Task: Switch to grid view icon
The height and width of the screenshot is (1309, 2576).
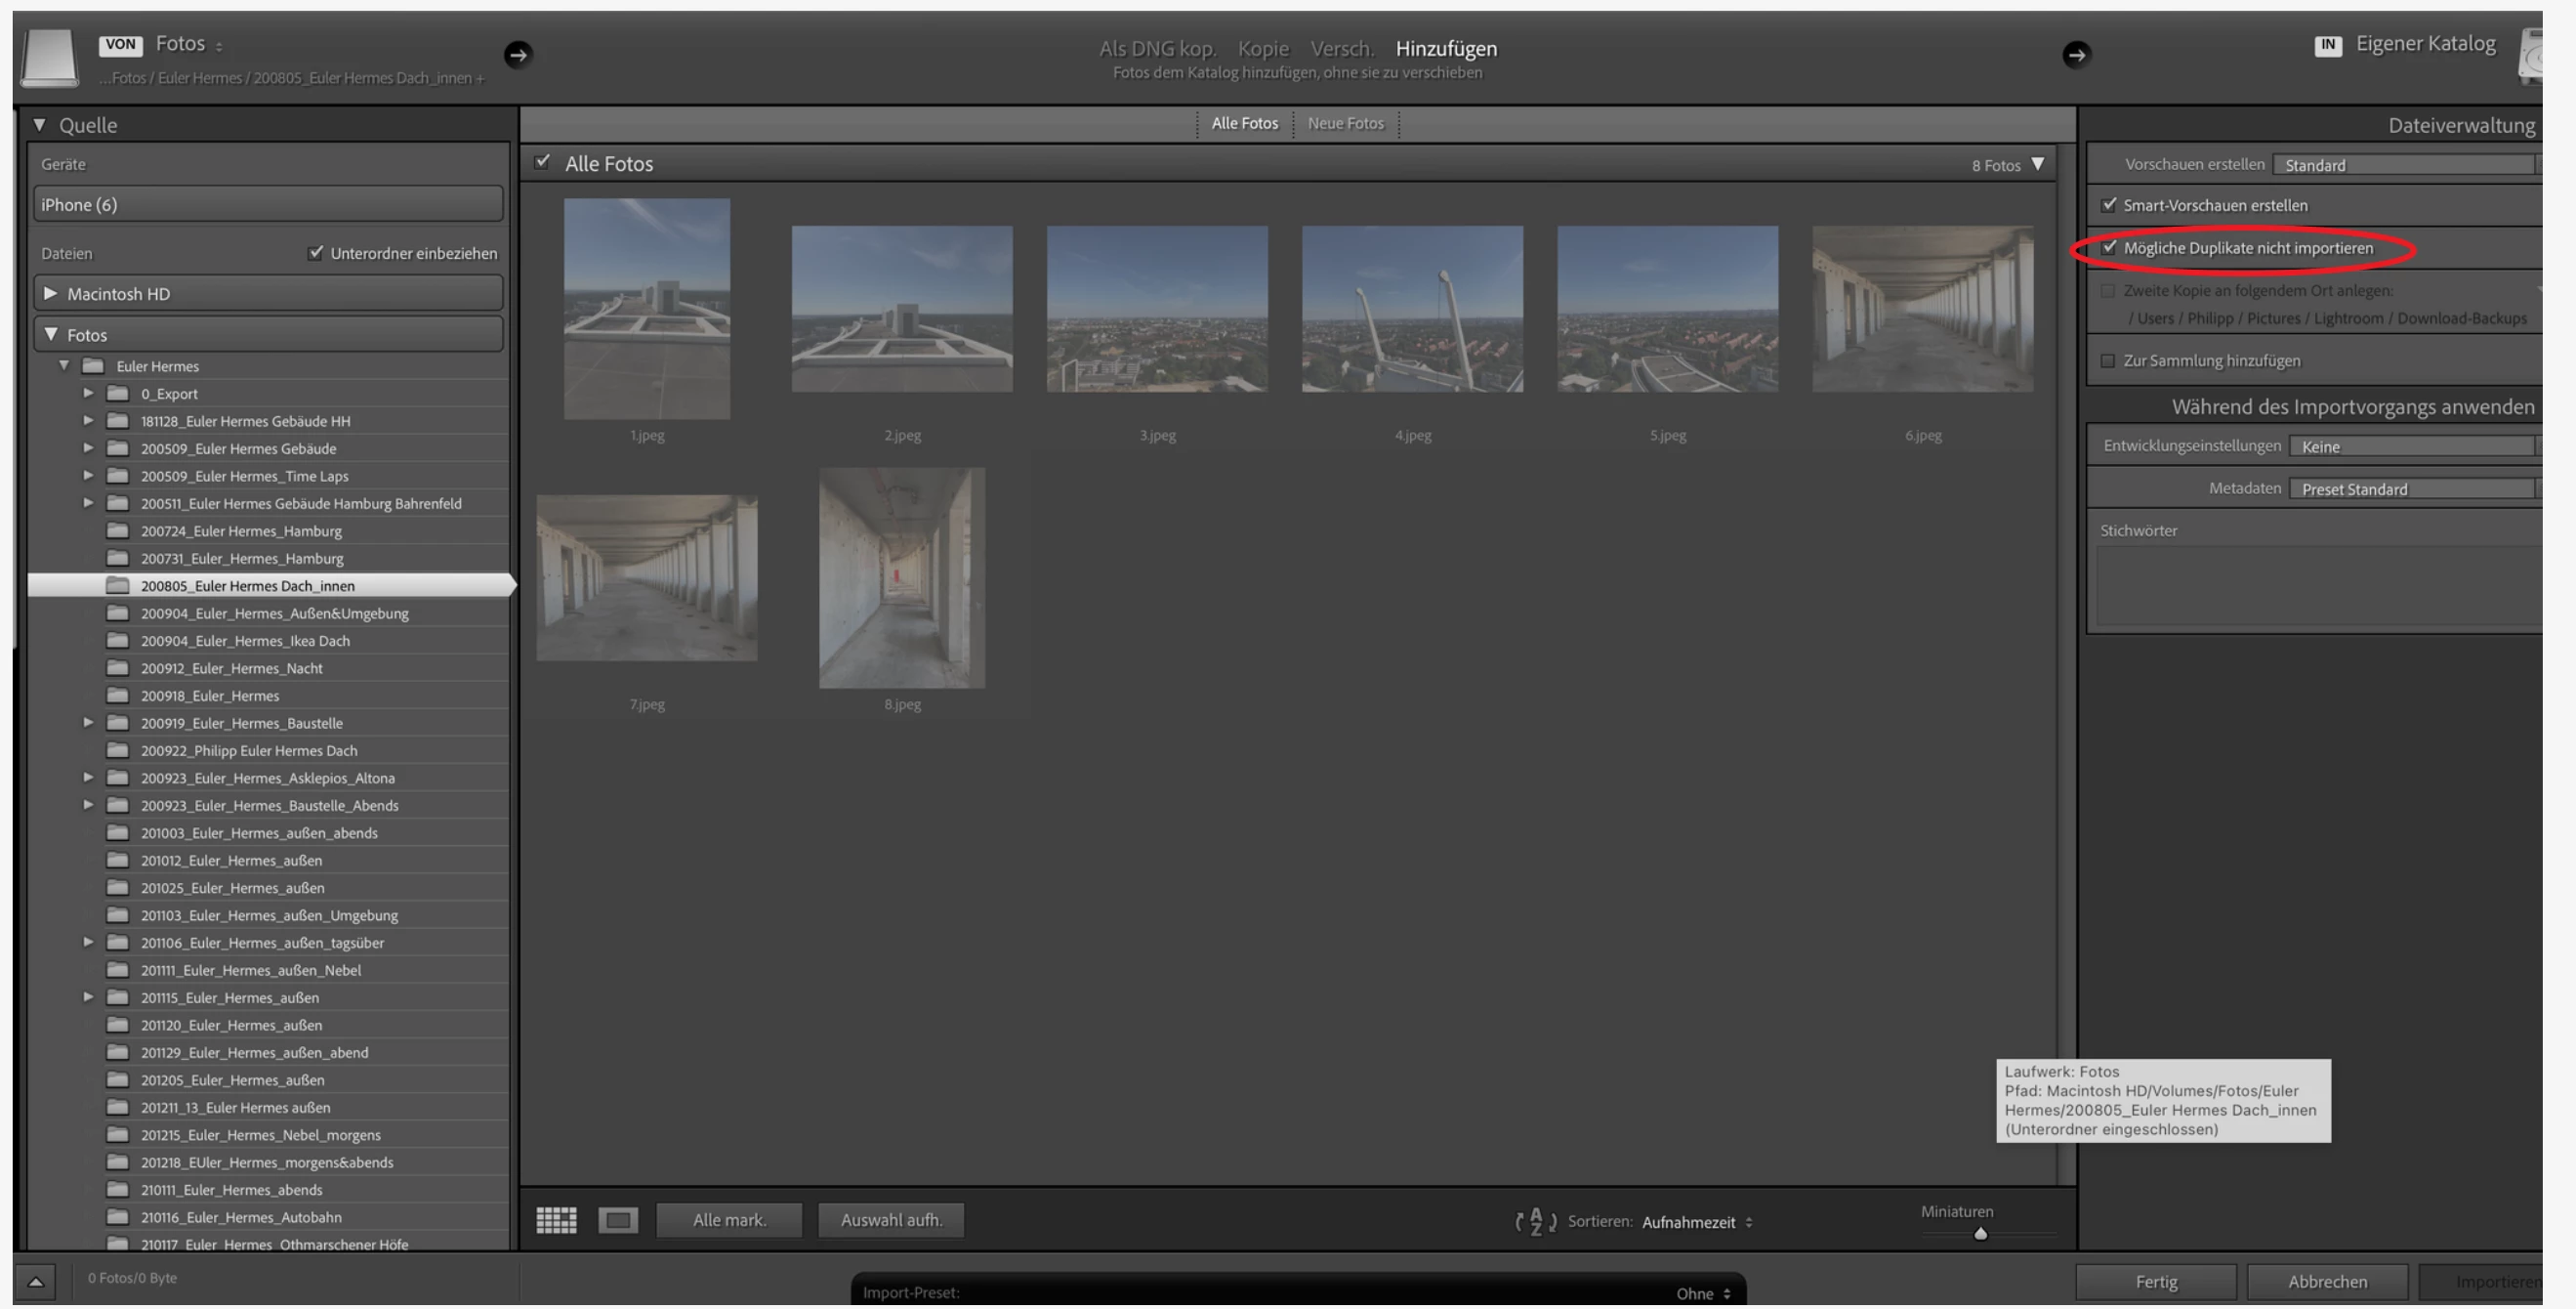Action: point(556,1219)
